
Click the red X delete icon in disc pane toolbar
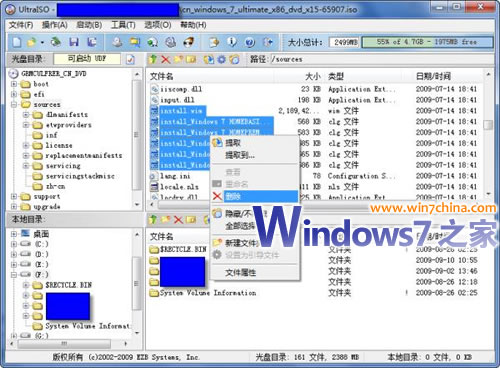(165, 60)
